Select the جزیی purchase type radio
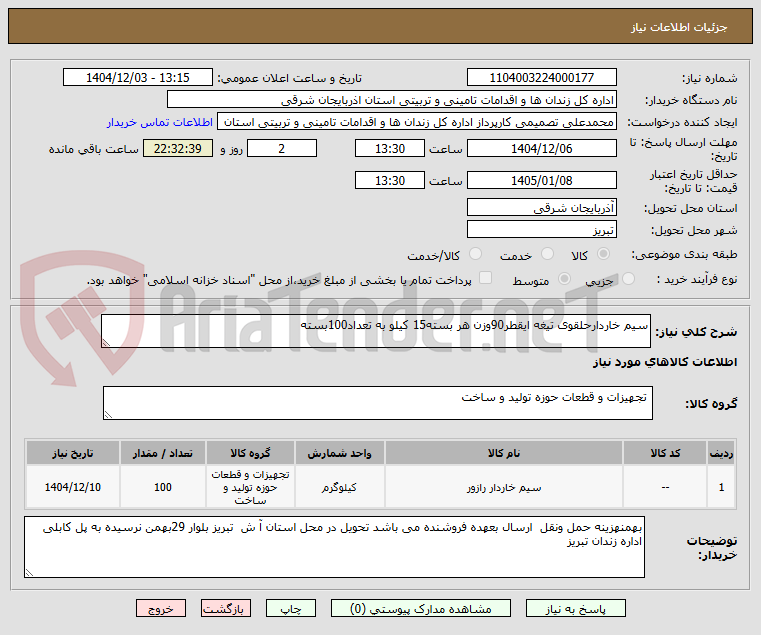761x635 pixels. 629,279
